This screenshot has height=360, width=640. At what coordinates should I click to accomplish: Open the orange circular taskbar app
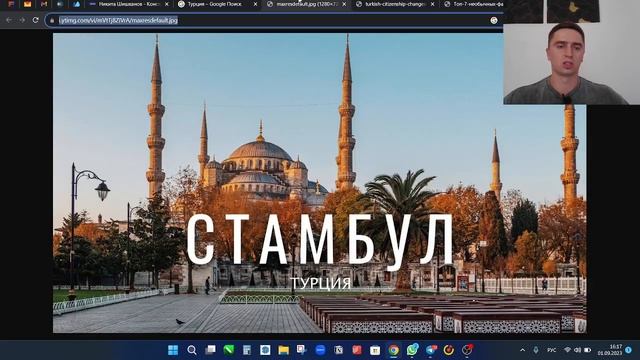point(449,350)
